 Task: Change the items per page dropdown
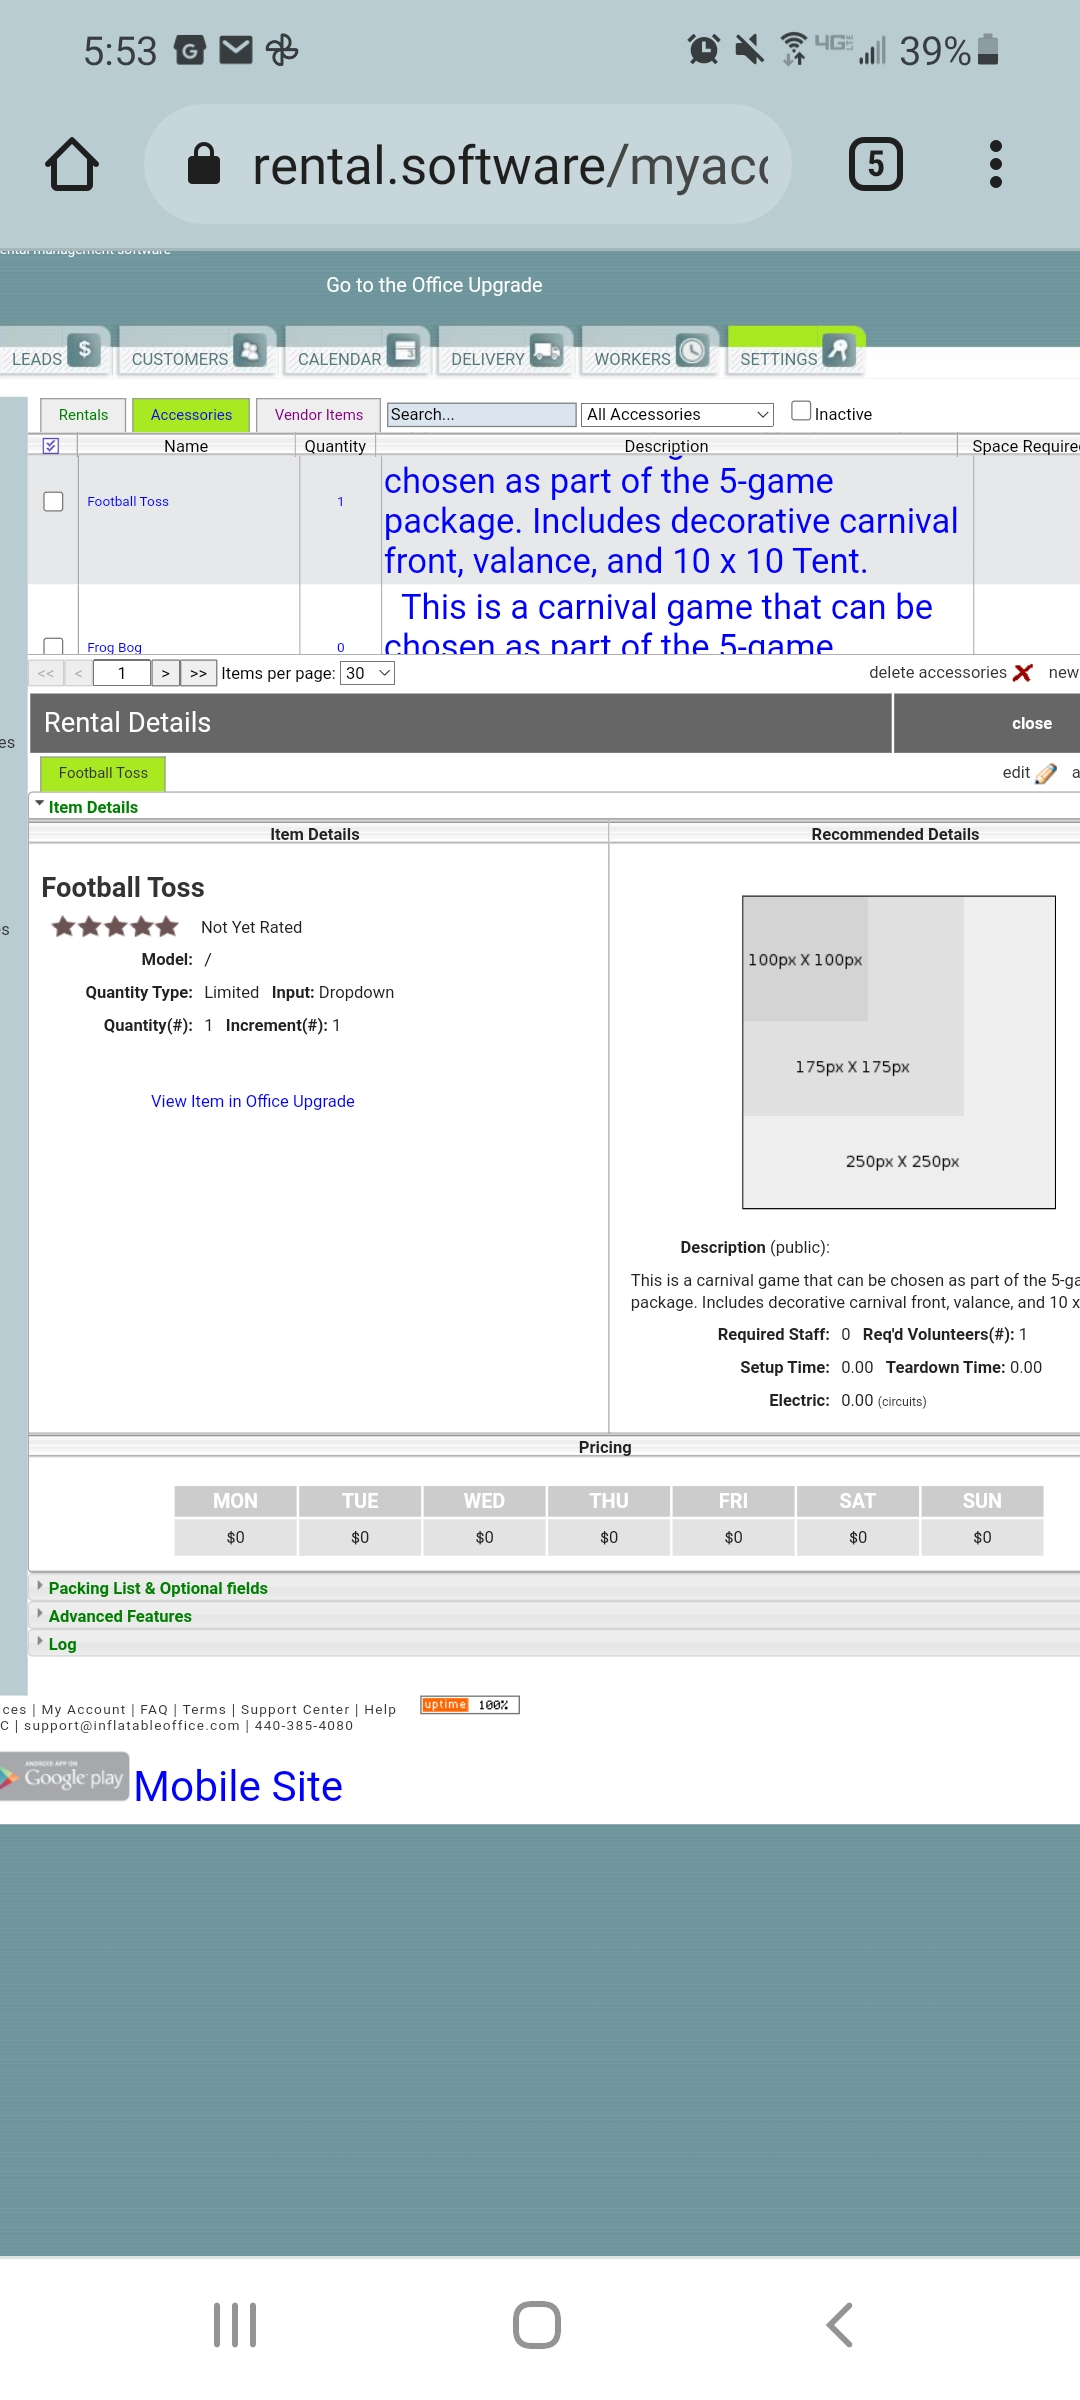(x=367, y=673)
